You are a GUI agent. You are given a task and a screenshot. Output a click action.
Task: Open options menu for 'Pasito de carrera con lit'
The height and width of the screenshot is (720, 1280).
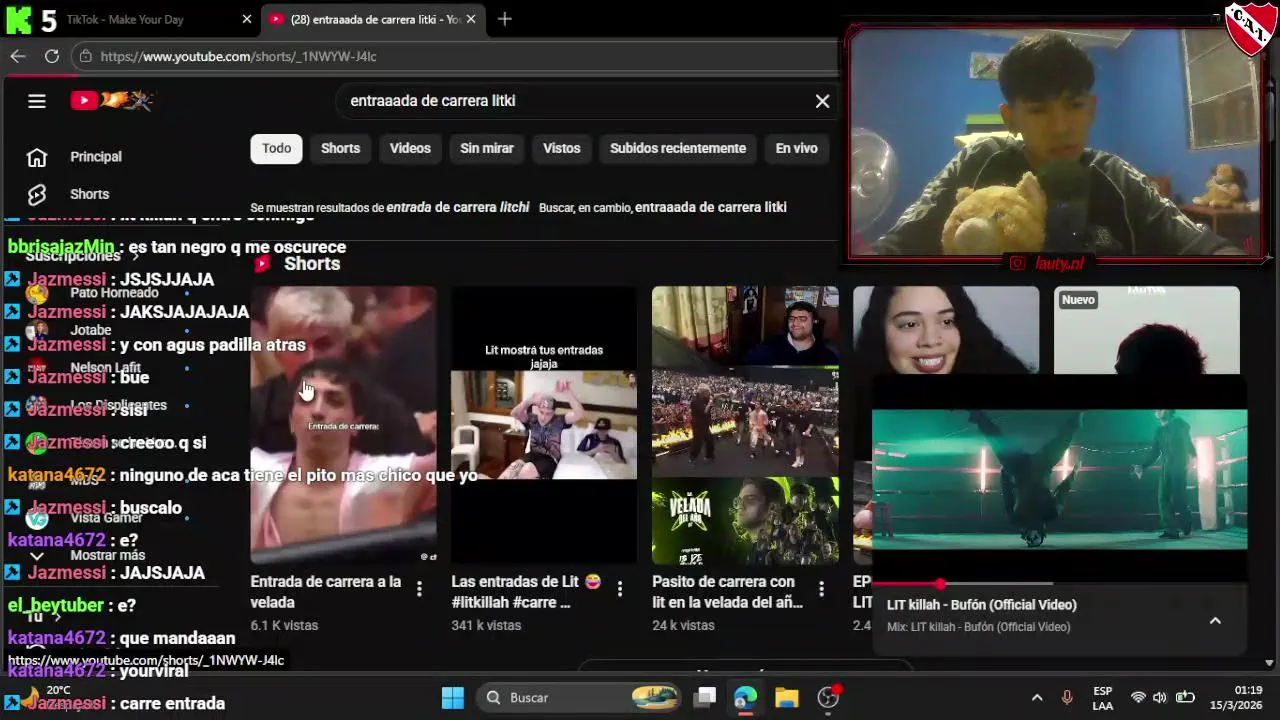pos(821,589)
